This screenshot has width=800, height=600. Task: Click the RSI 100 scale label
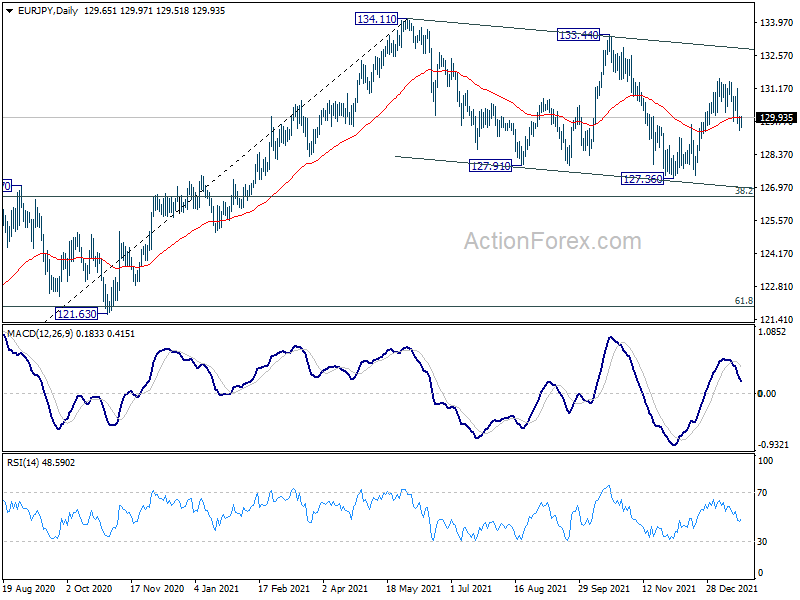click(766, 461)
